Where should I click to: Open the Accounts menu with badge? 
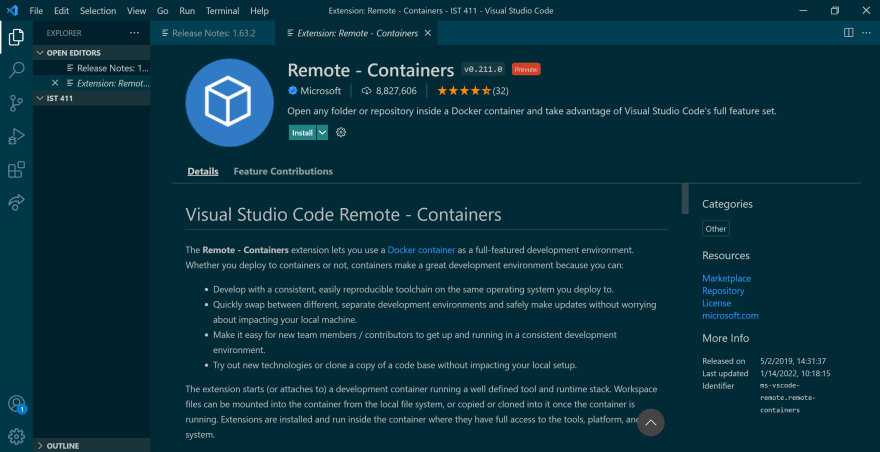tap(16, 404)
